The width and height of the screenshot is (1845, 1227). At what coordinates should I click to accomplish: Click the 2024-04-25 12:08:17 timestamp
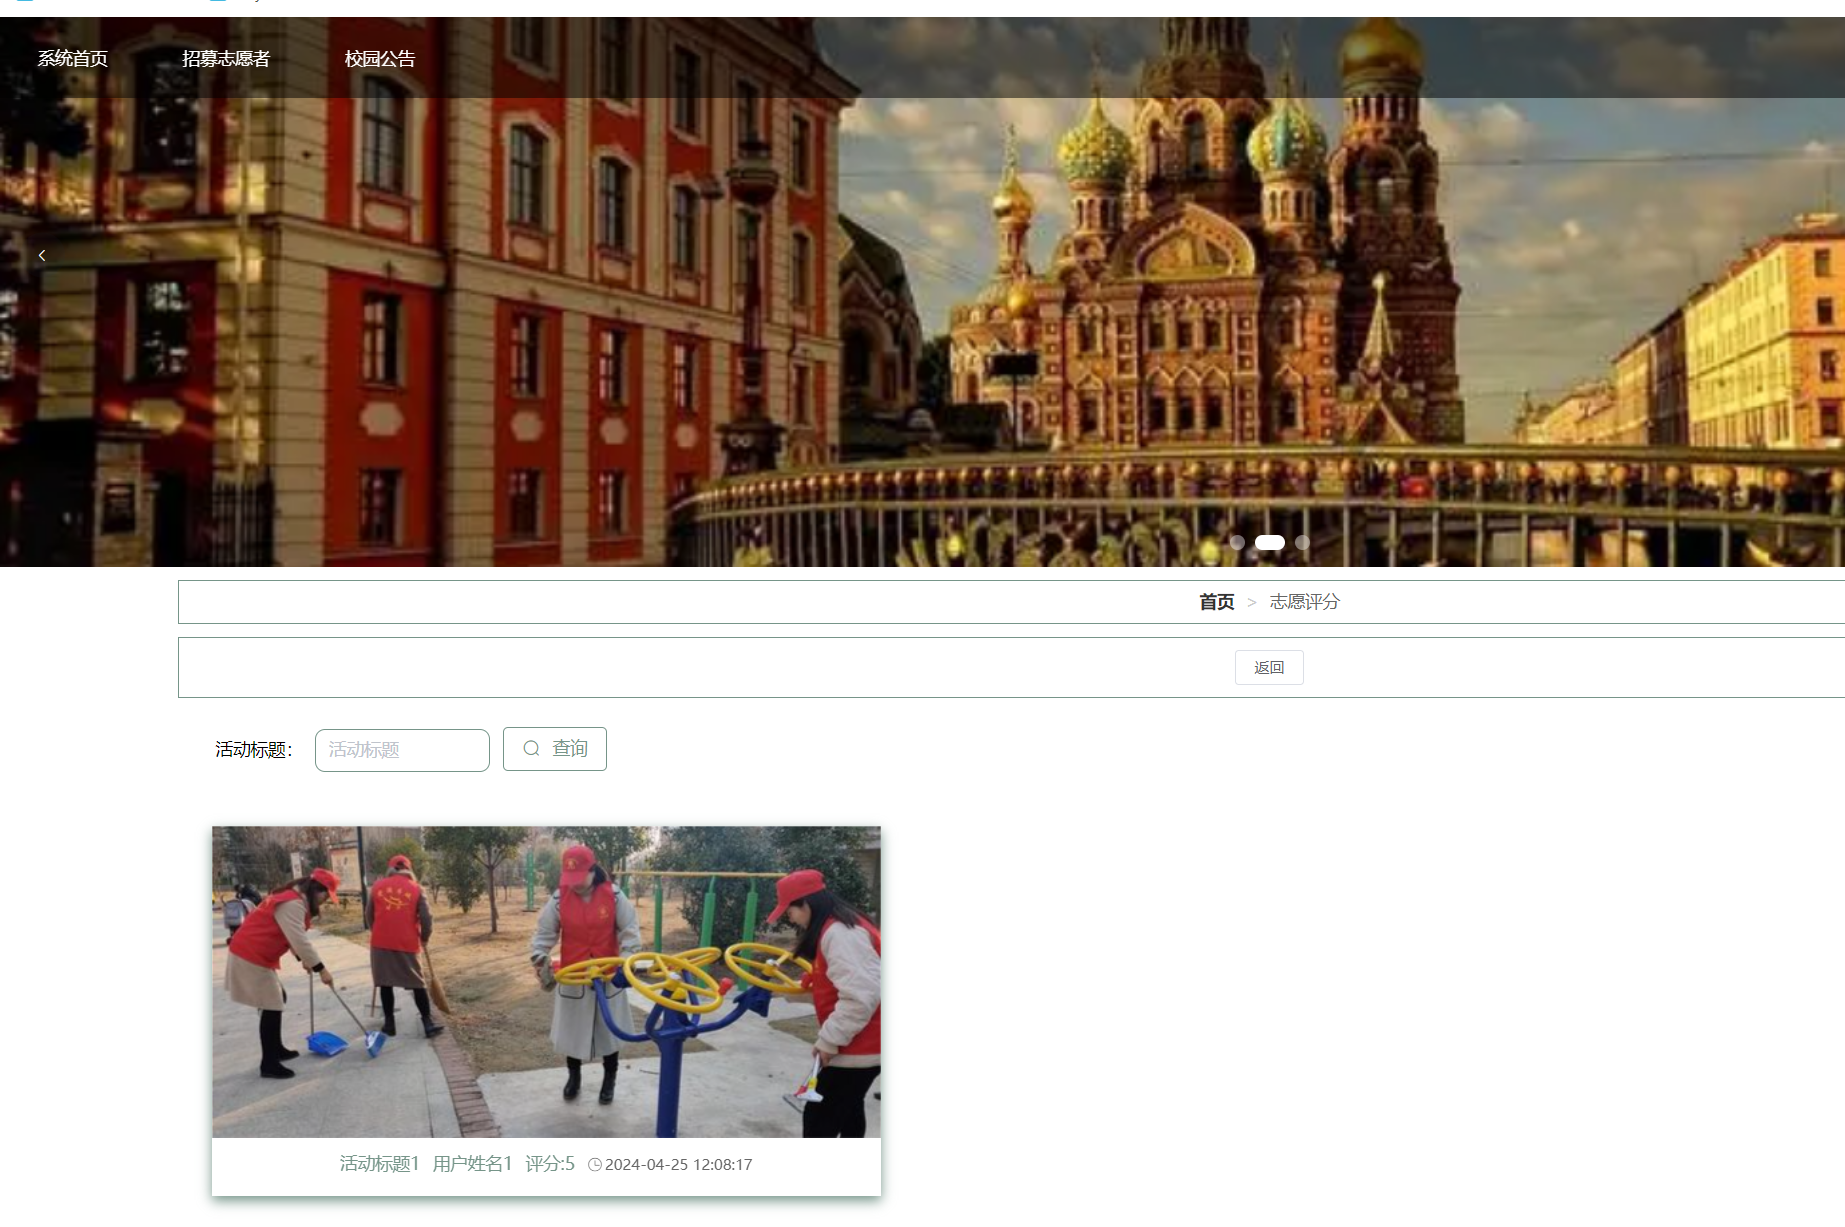click(x=678, y=1165)
